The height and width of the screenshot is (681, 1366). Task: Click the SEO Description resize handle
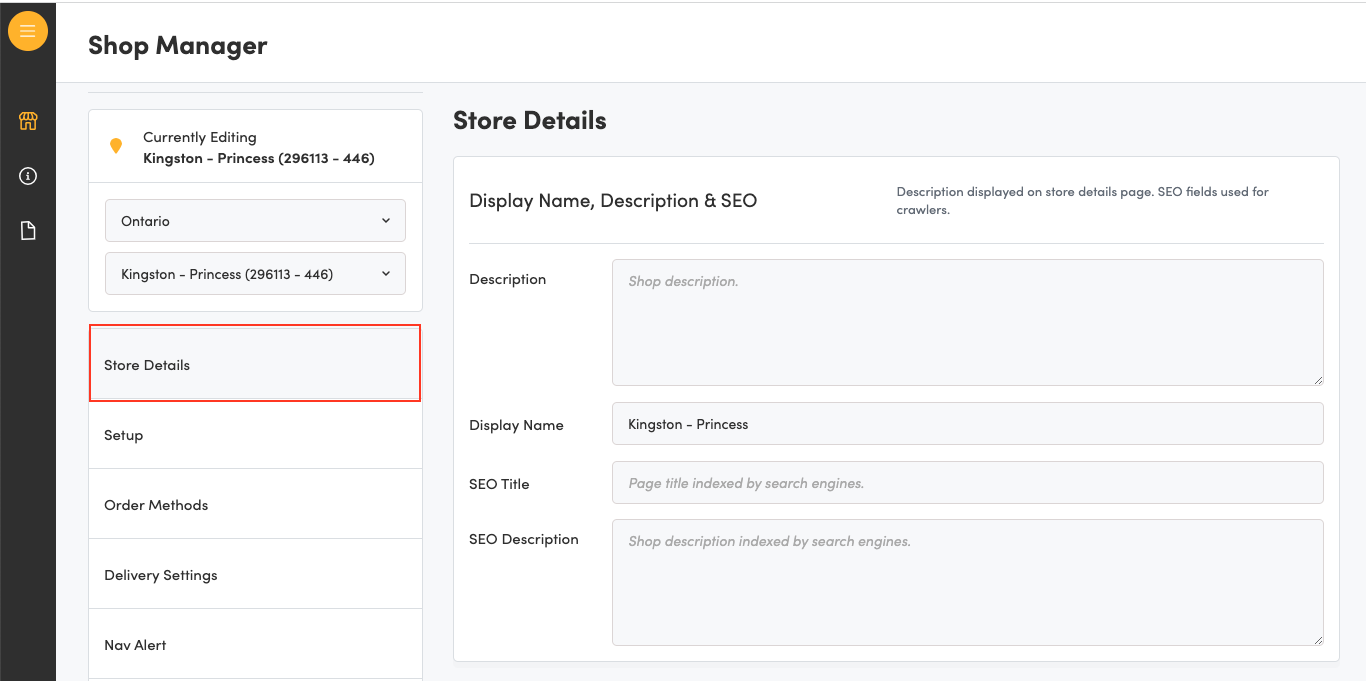tap(1318, 640)
